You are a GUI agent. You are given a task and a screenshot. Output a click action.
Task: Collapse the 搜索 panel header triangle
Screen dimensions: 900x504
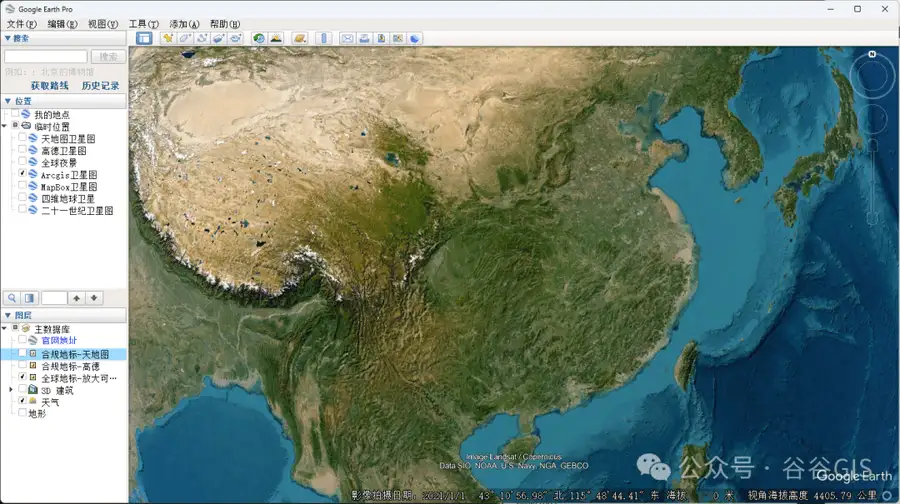(x=7, y=38)
